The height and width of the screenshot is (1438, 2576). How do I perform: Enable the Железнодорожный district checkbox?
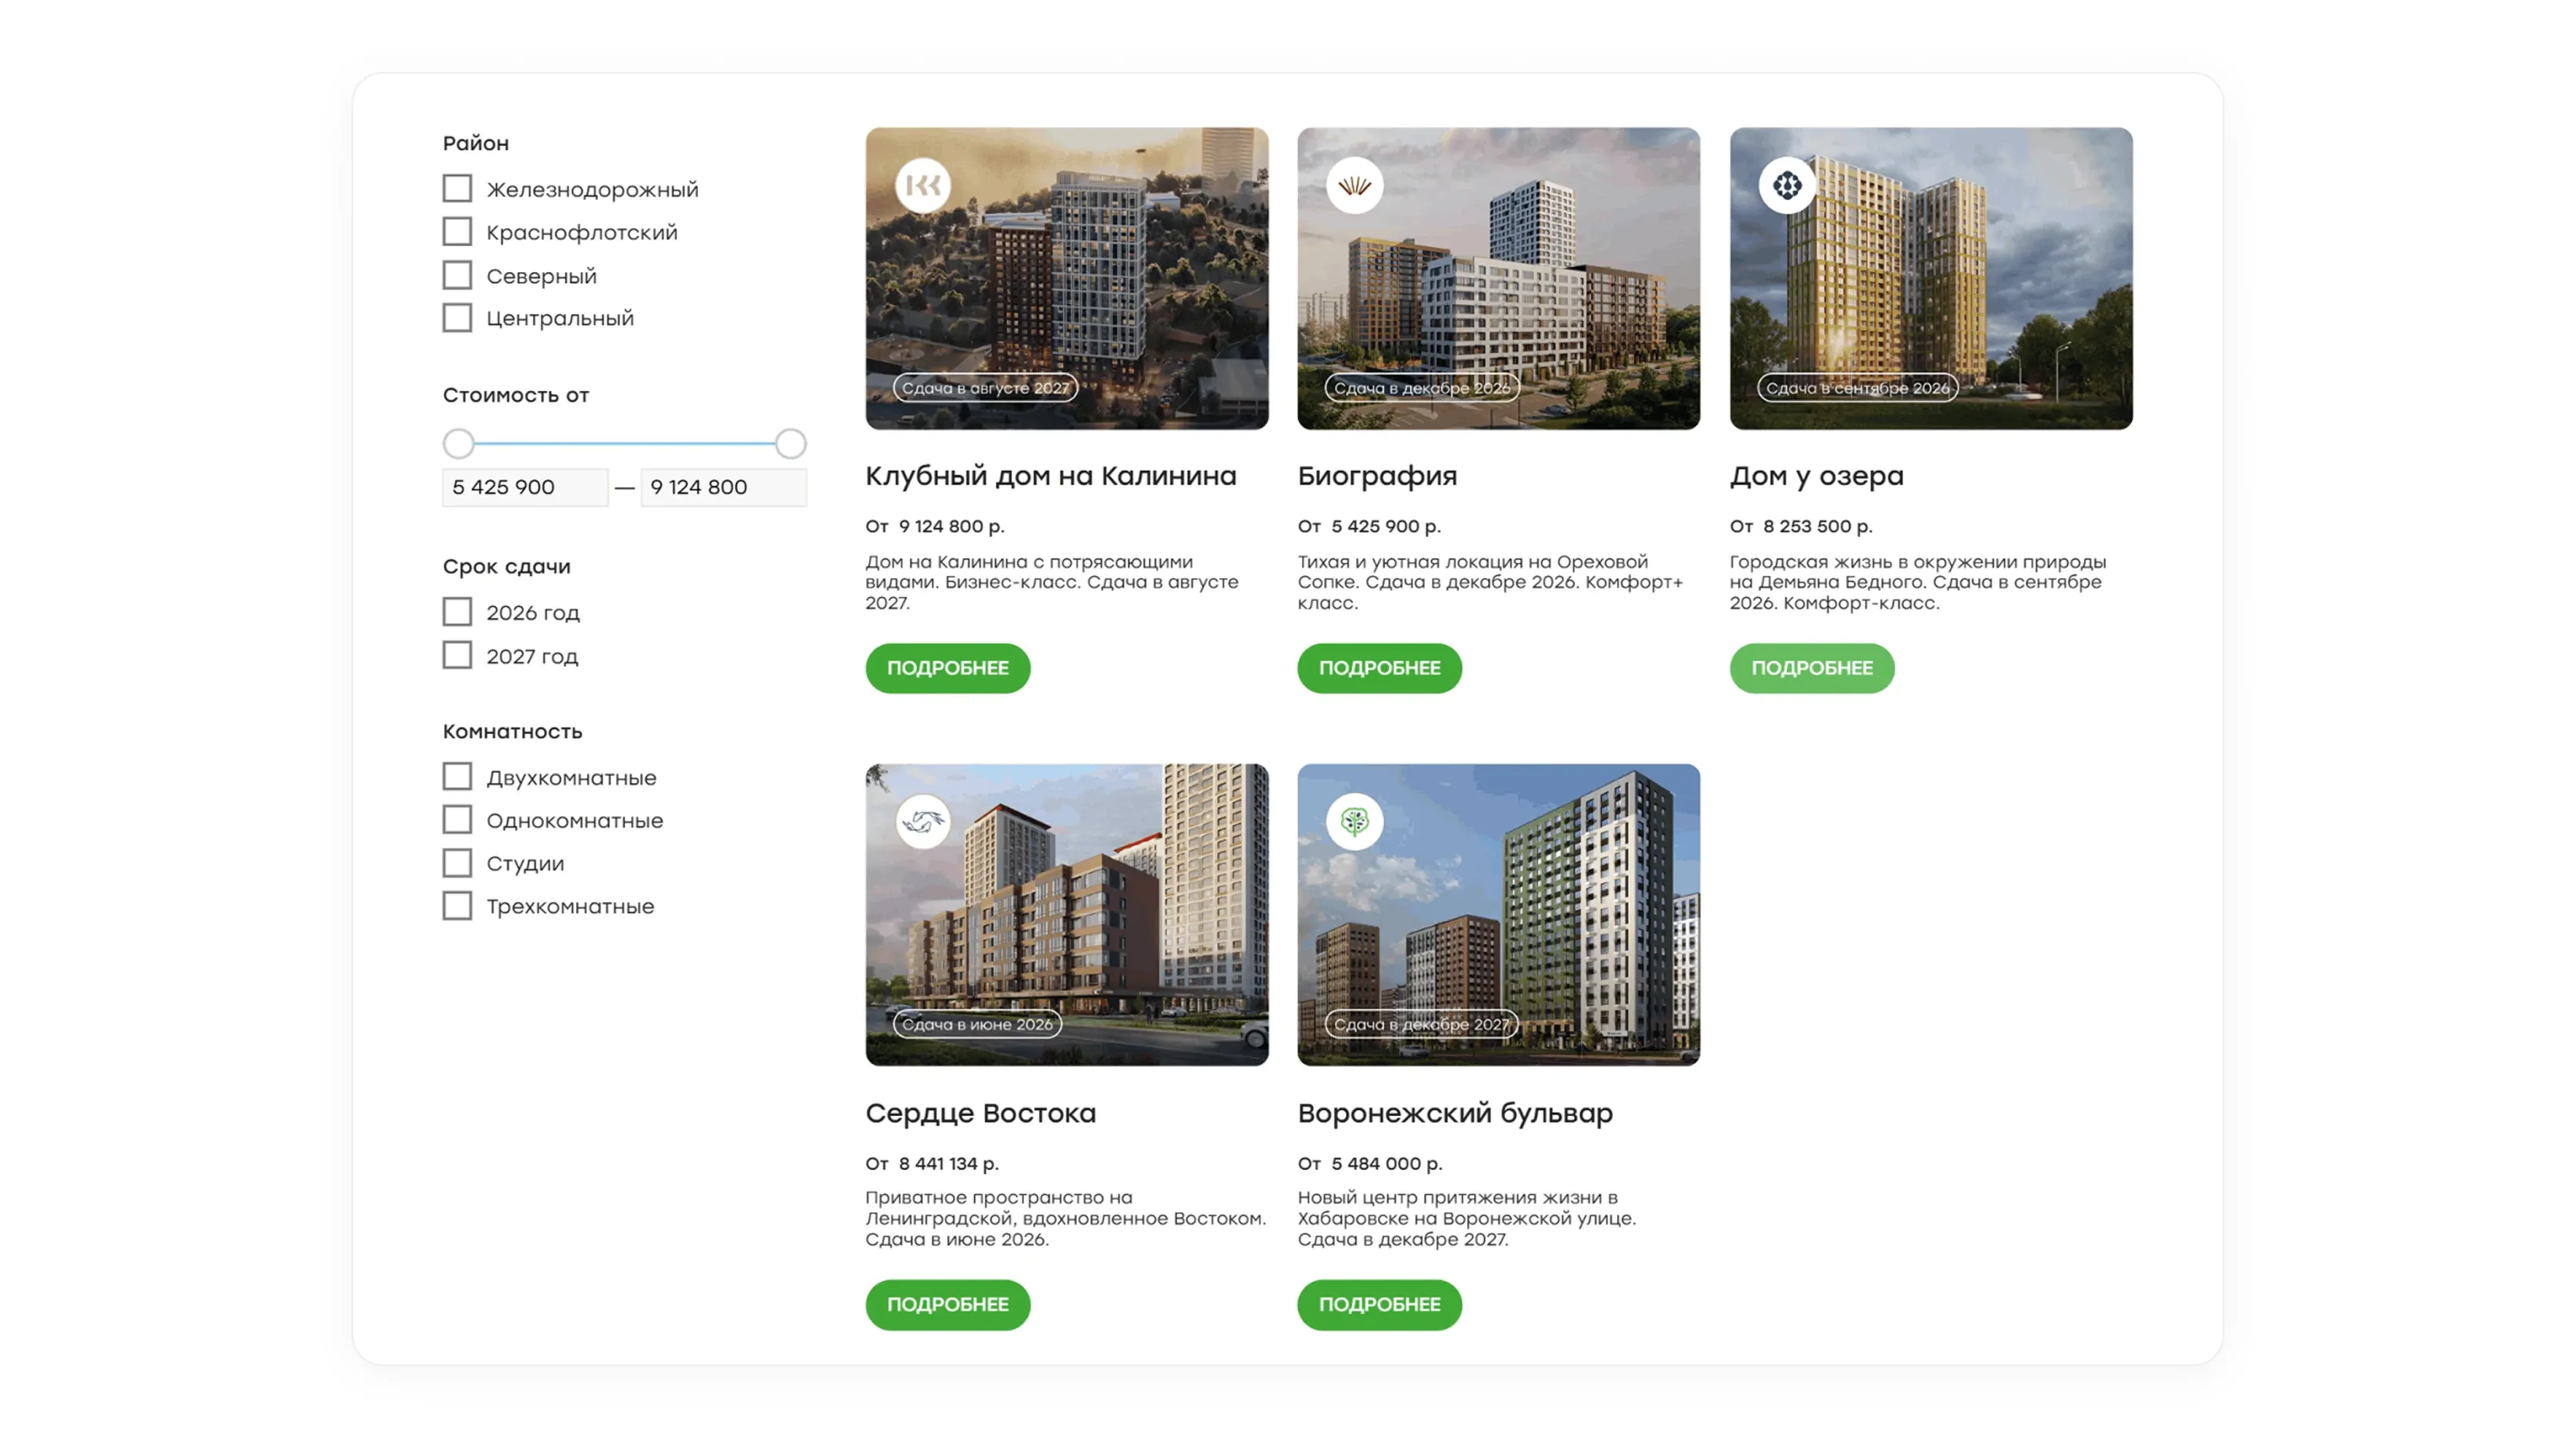click(x=457, y=188)
